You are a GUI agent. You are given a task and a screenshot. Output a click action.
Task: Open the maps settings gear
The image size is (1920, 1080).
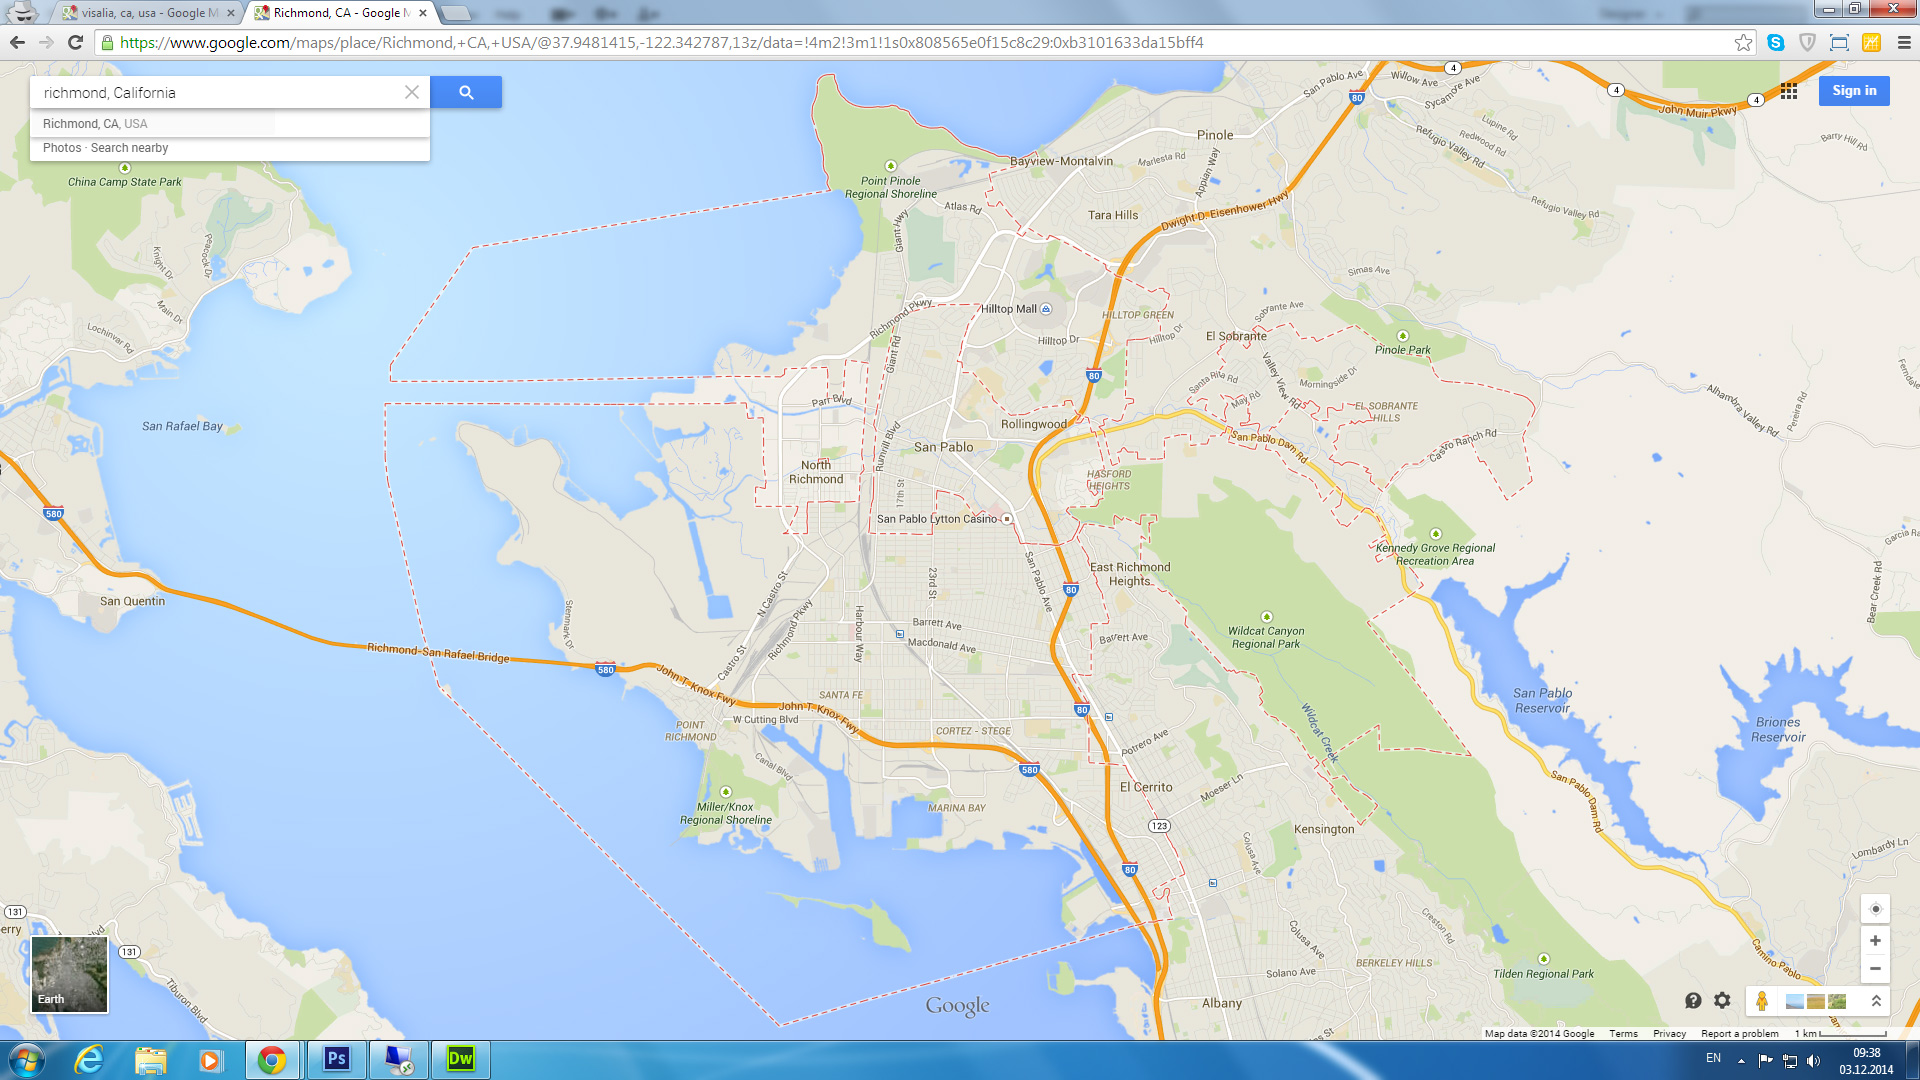[x=1722, y=1000]
